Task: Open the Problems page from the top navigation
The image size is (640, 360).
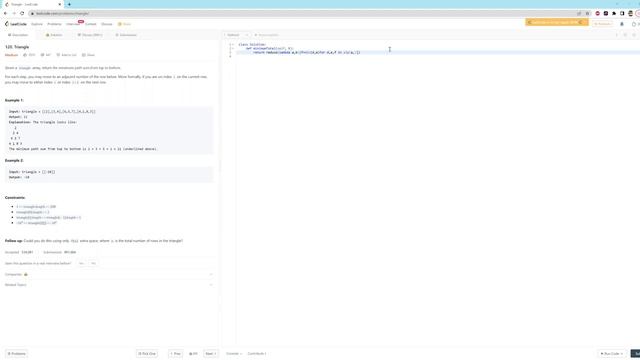Action: pyautogui.click(x=54, y=24)
